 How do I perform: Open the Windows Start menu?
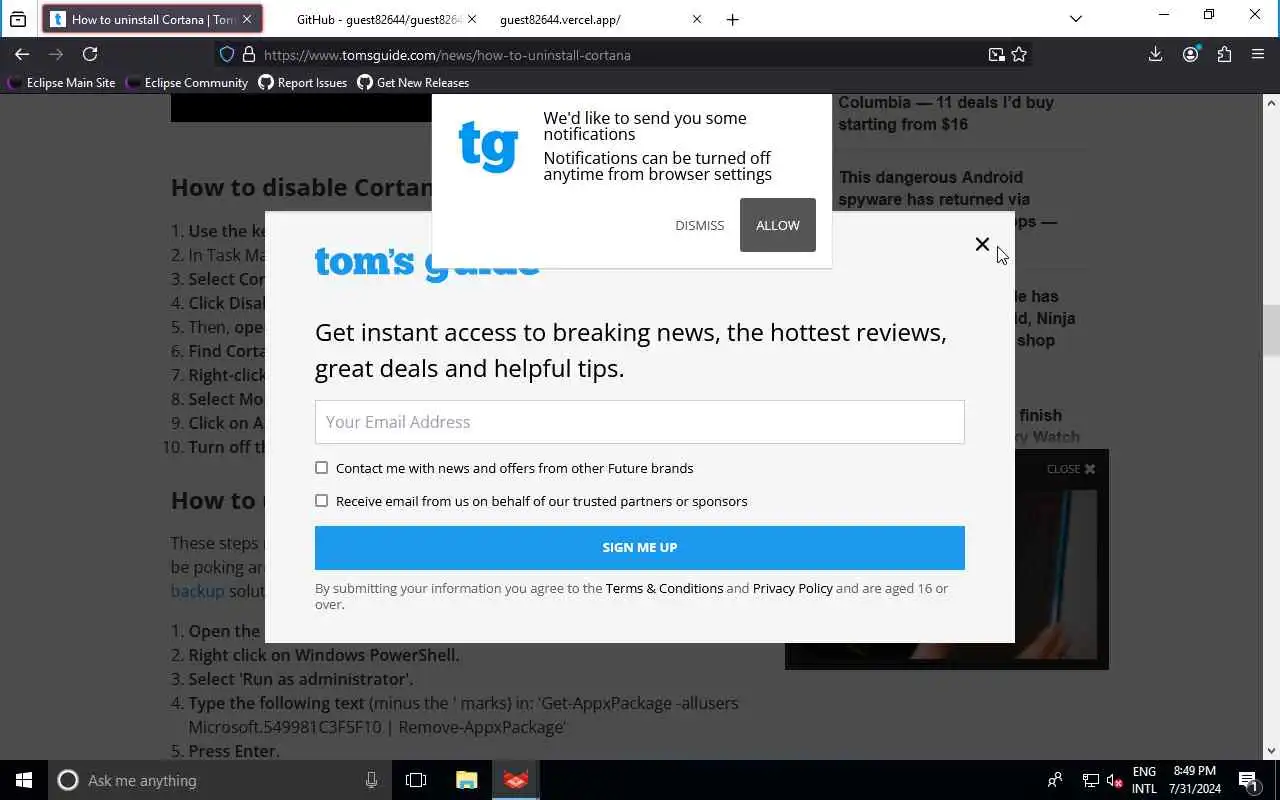pyautogui.click(x=24, y=780)
